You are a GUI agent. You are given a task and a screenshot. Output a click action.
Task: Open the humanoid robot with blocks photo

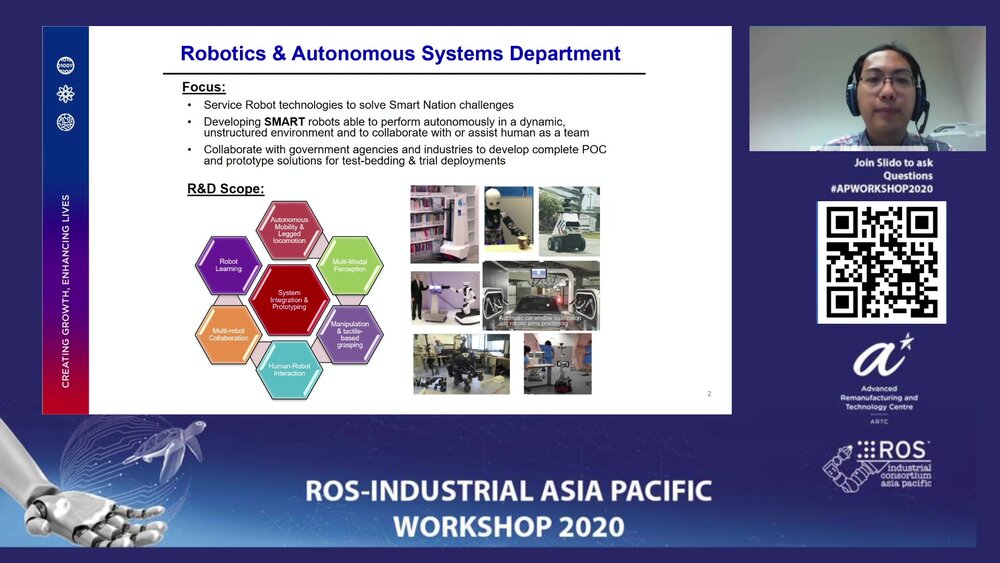pos(508,220)
